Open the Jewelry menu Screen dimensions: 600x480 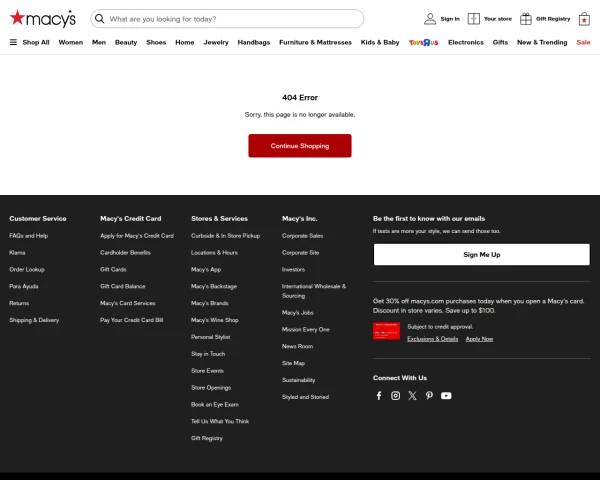pos(216,42)
